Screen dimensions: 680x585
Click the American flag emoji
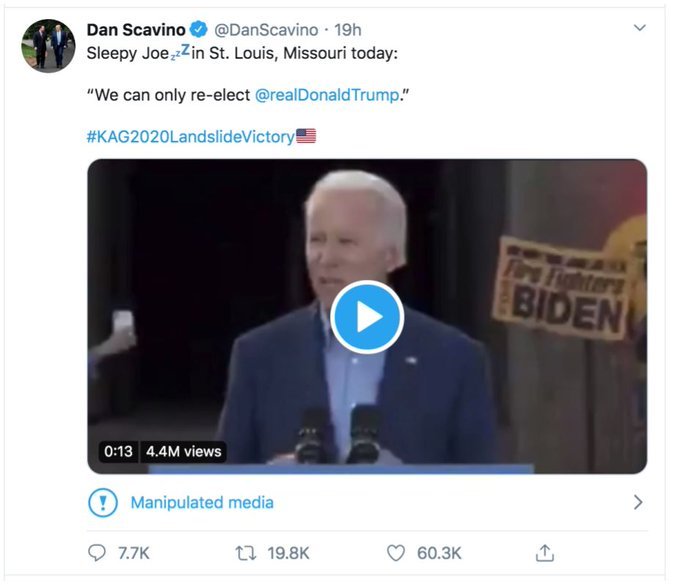point(306,136)
